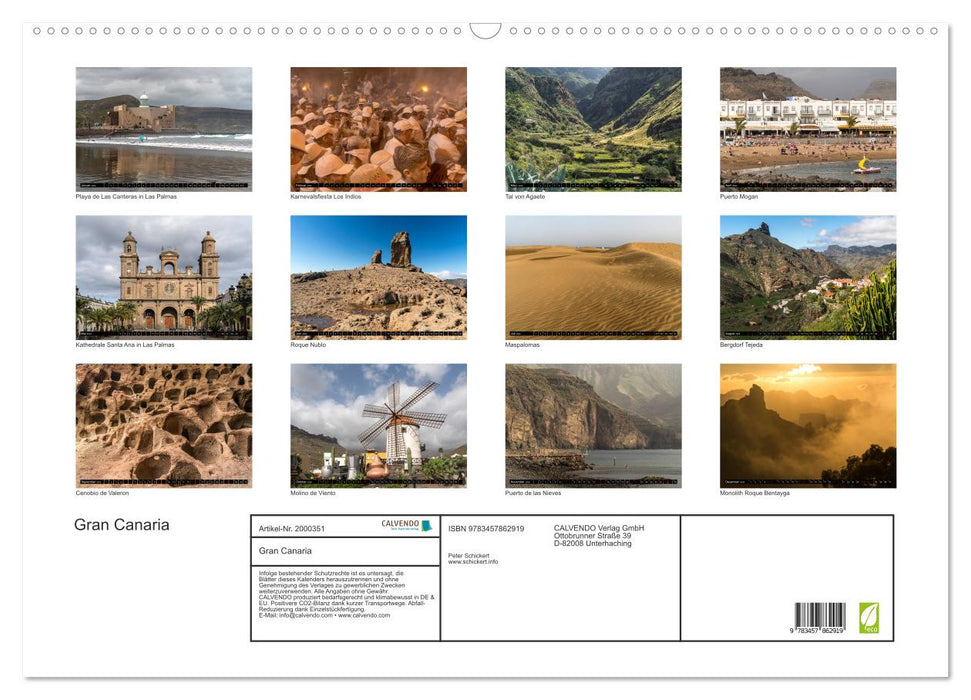Select the Roque Nublo rock photo

coord(378,276)
